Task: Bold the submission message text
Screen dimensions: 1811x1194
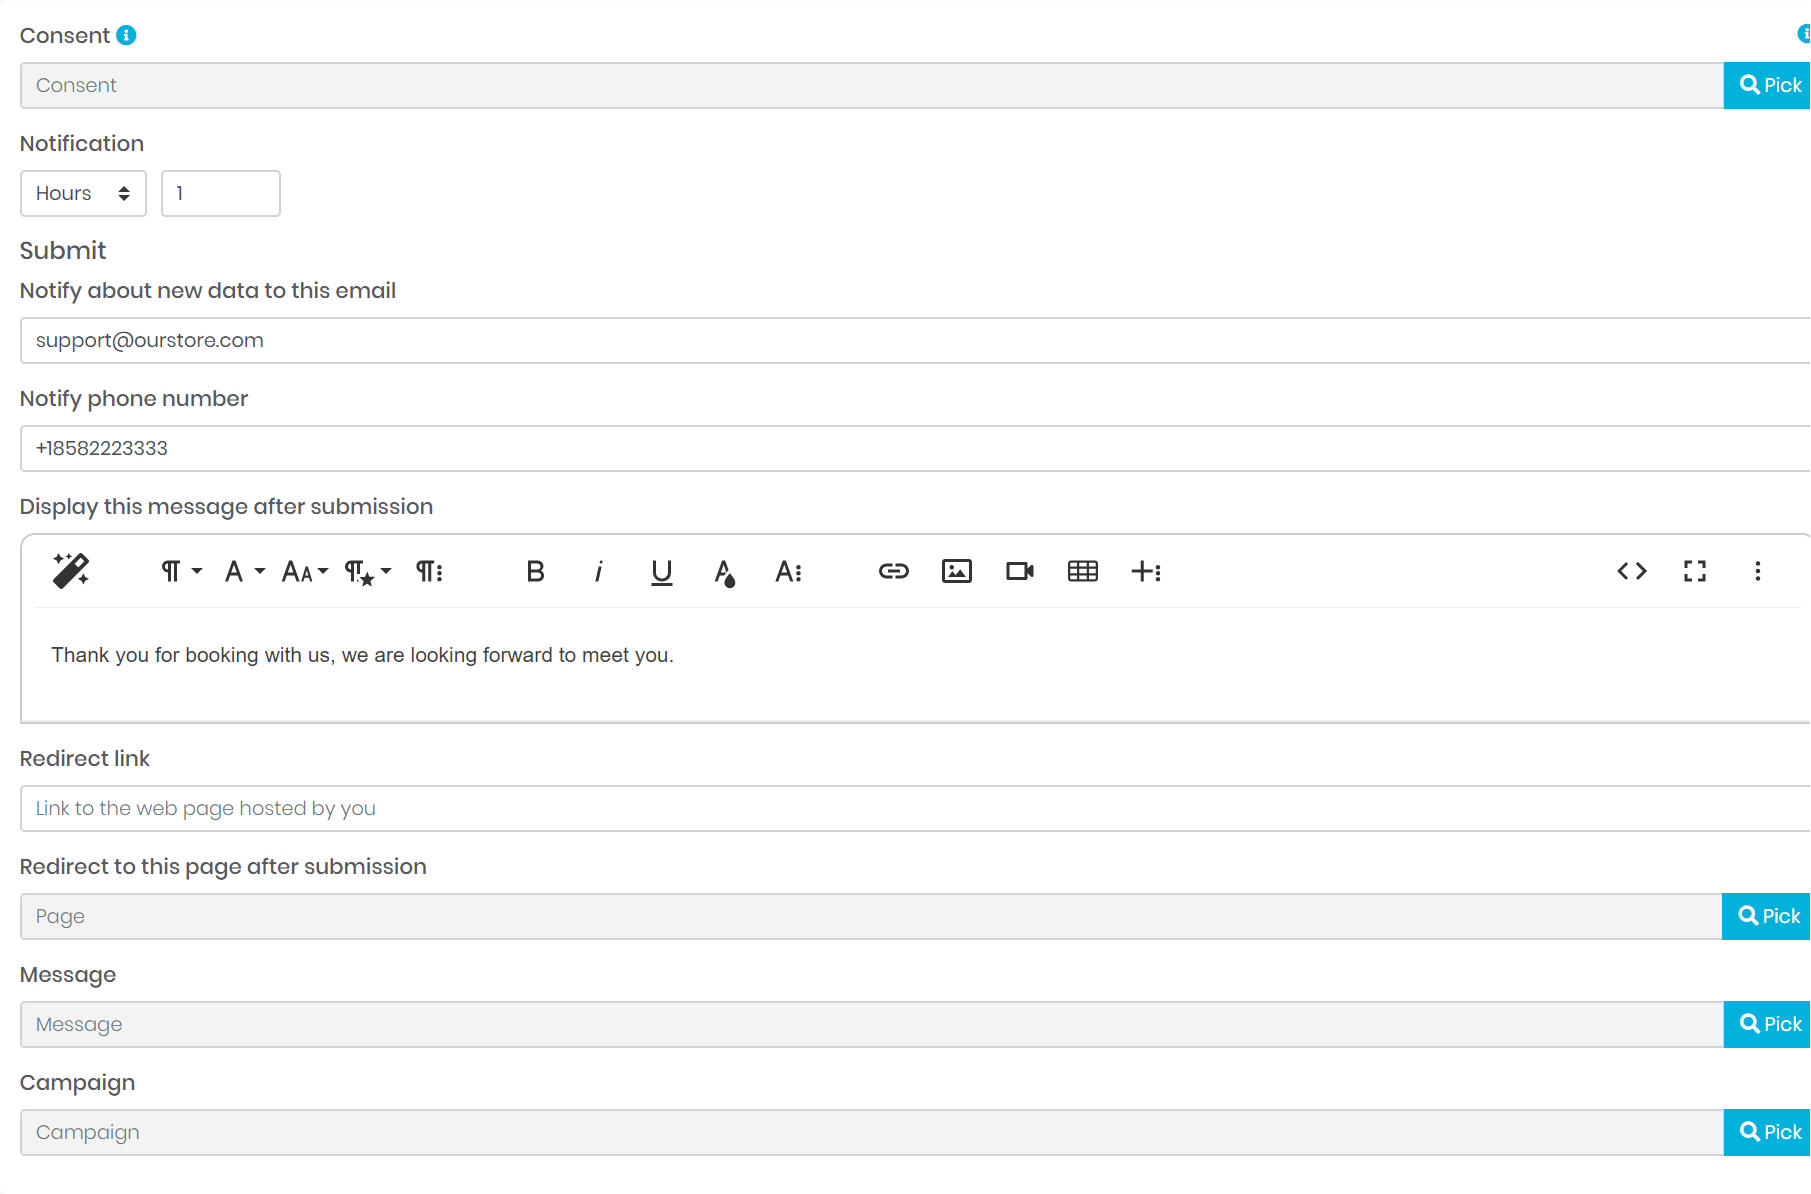Action: coord(536,571)
